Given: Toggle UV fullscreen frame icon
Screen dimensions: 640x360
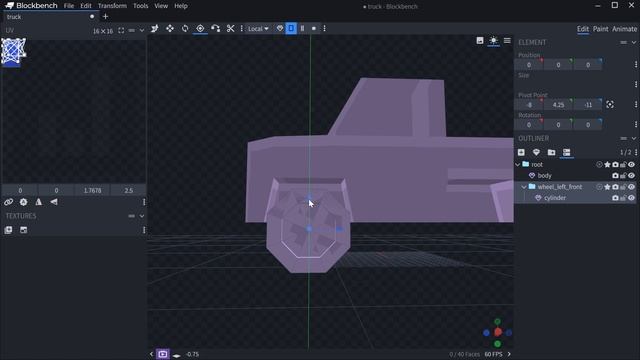Looking at the screenshot, I should [121, 31].
